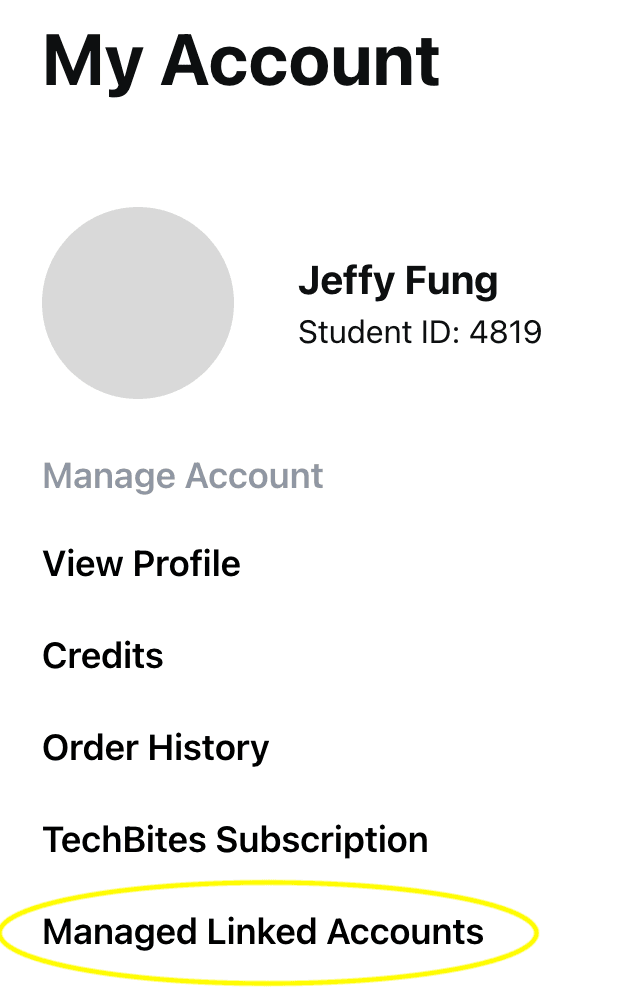The image size is (634, 1004).
Task: Select Credits in the account menu
Action: coord(103,656)
